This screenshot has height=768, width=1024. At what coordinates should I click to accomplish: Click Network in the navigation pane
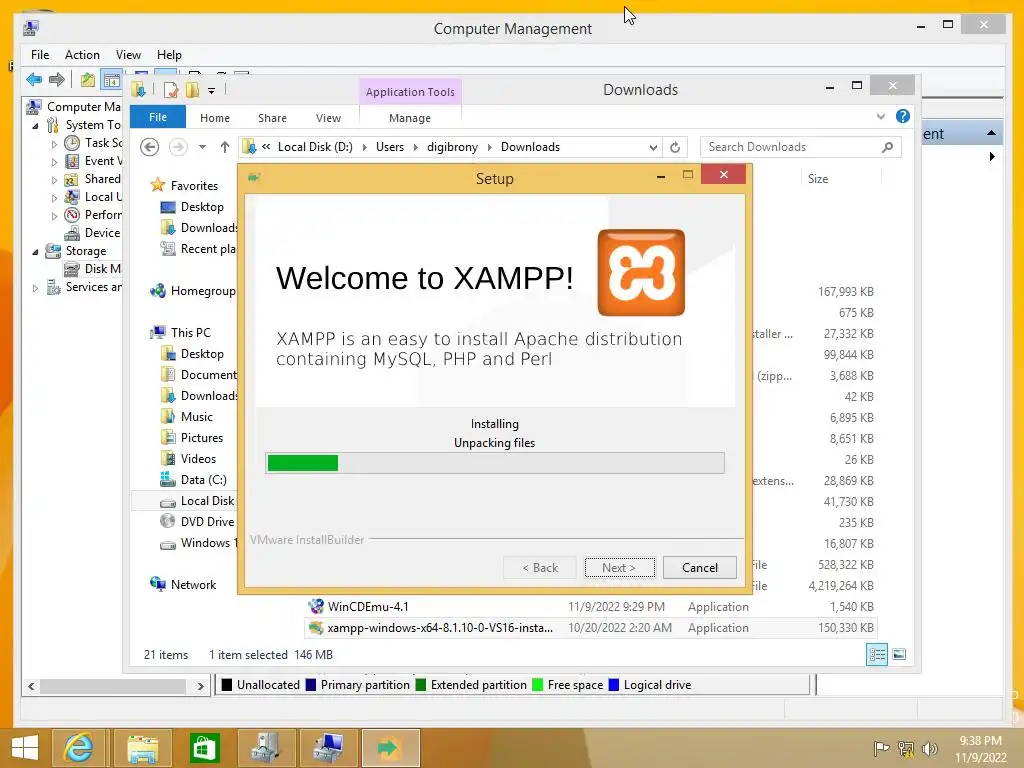pyautogui.click(x=183, y=584)
